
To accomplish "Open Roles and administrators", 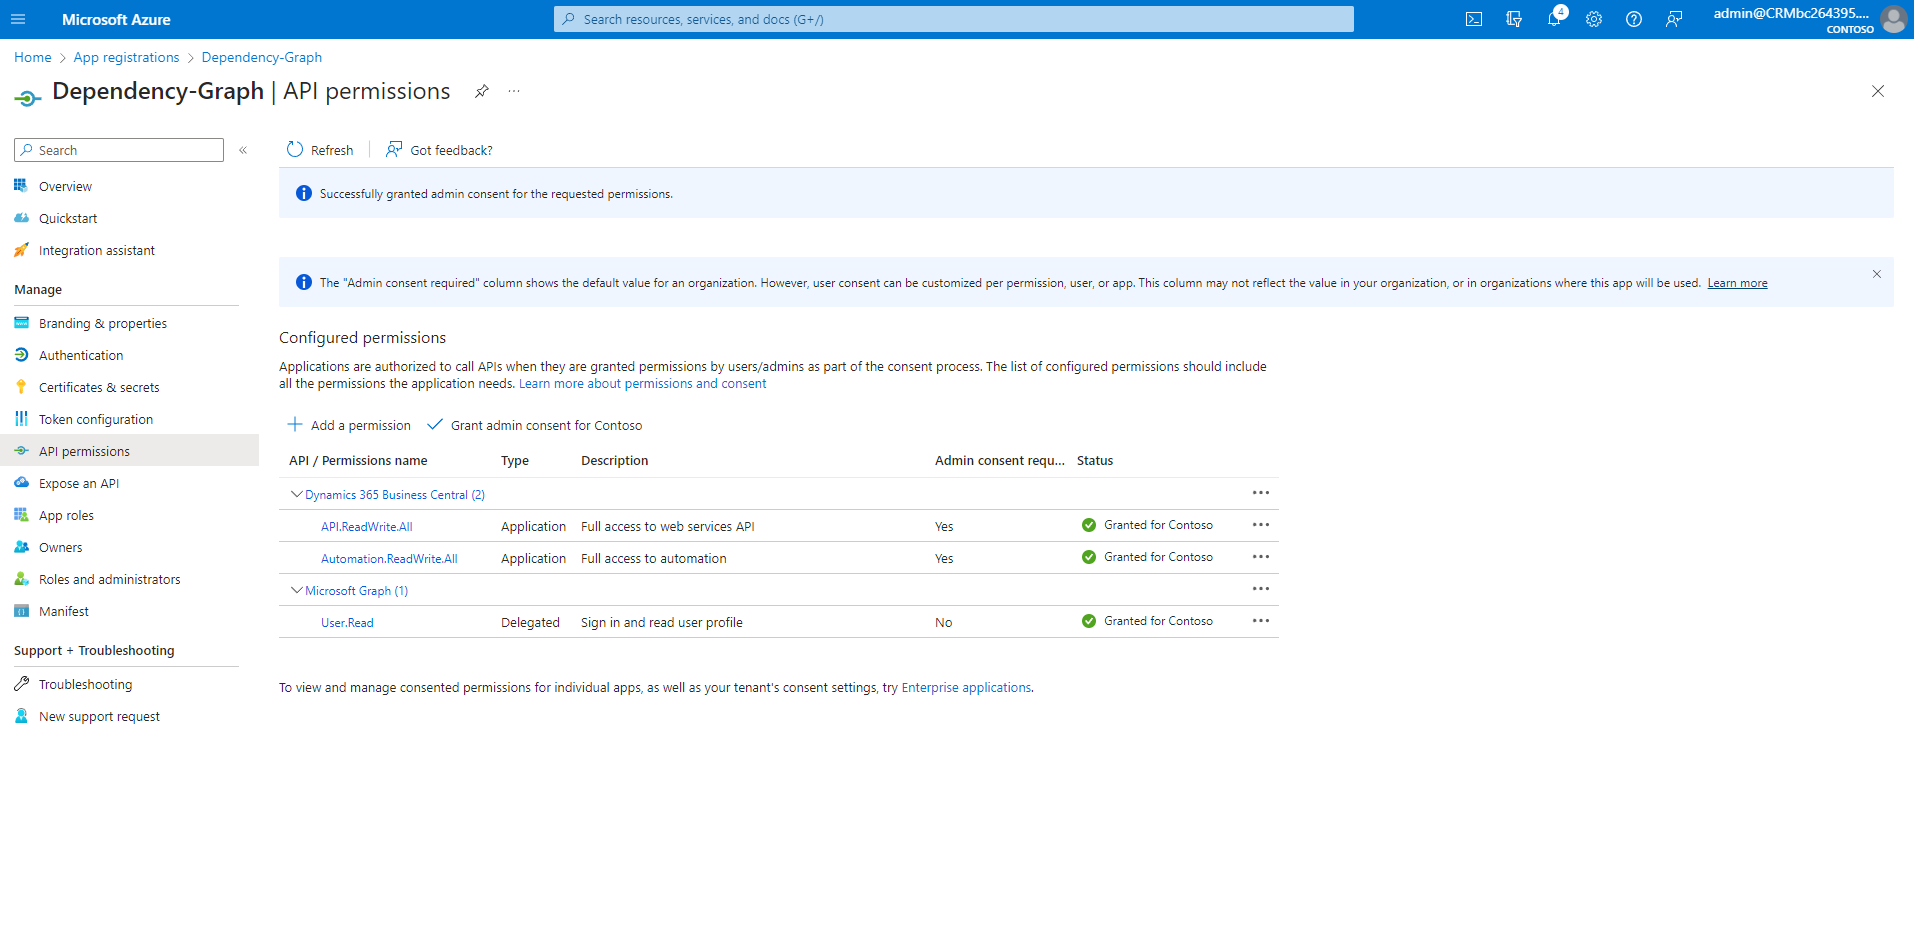I will pos(110,579).
